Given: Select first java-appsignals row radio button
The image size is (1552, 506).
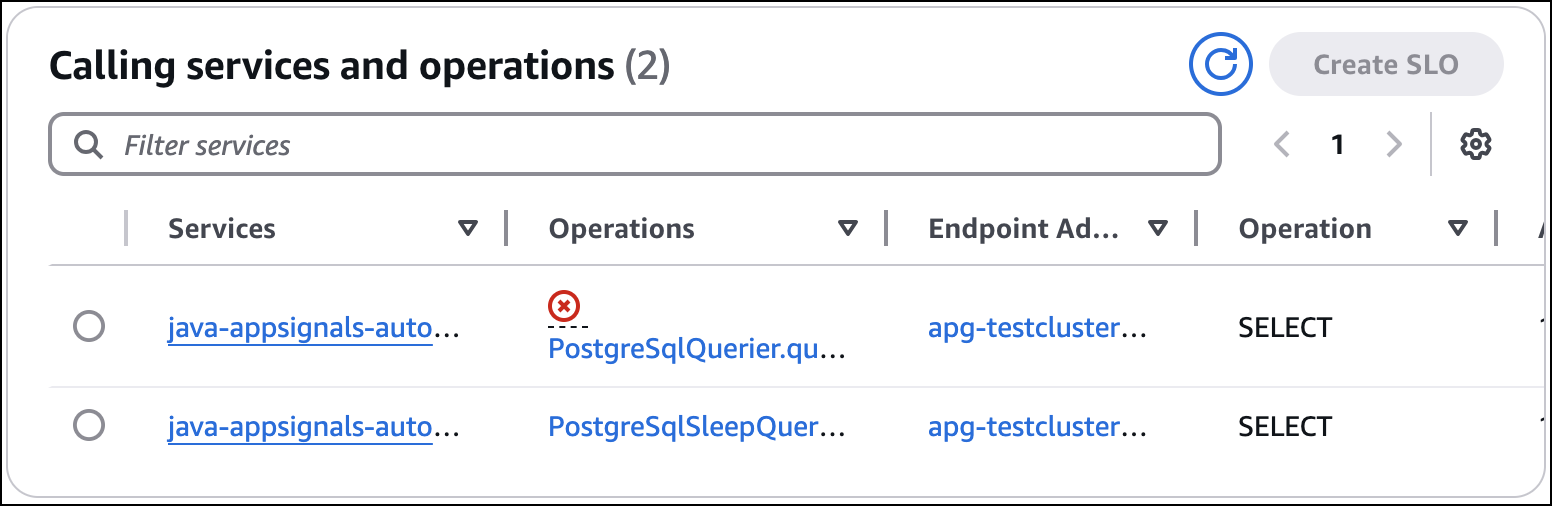Looking at the screenshot, I should [x=89, y=326].
